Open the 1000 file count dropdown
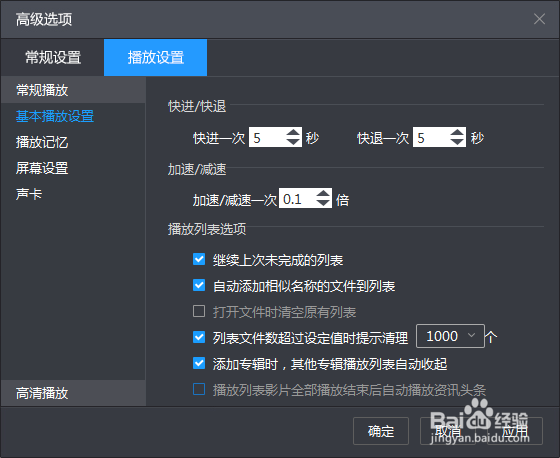The height and width of the screenshot is (458, 560). pos(450,336)
